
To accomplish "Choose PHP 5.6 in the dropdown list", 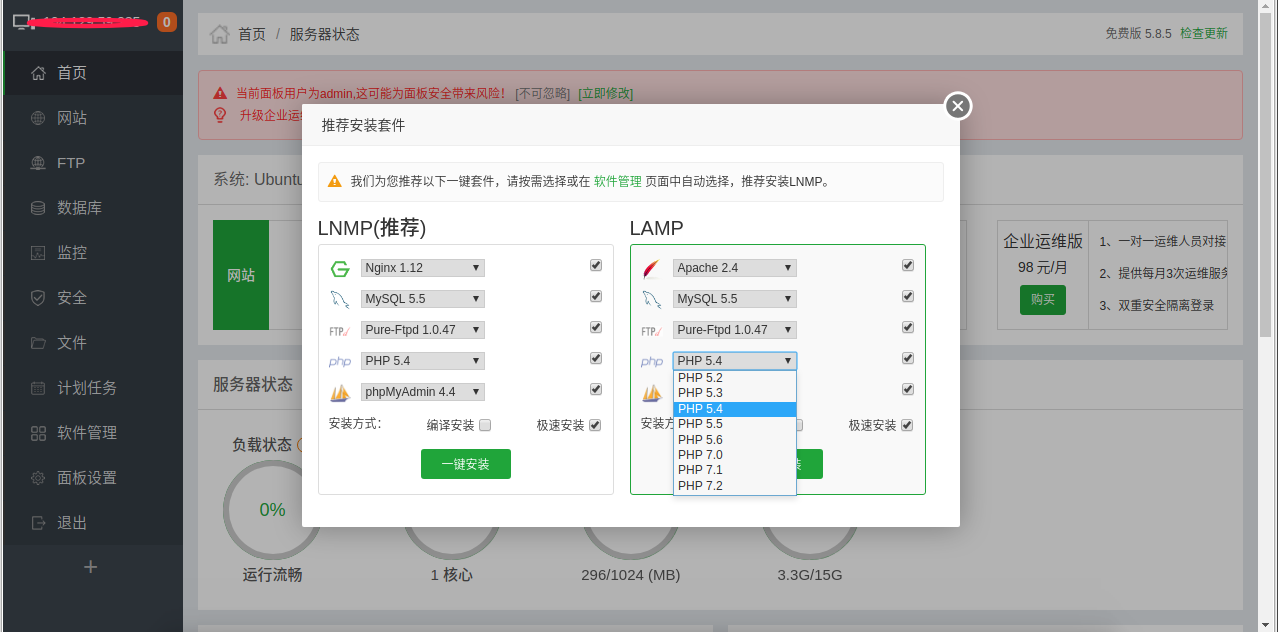I will point(735,440).
